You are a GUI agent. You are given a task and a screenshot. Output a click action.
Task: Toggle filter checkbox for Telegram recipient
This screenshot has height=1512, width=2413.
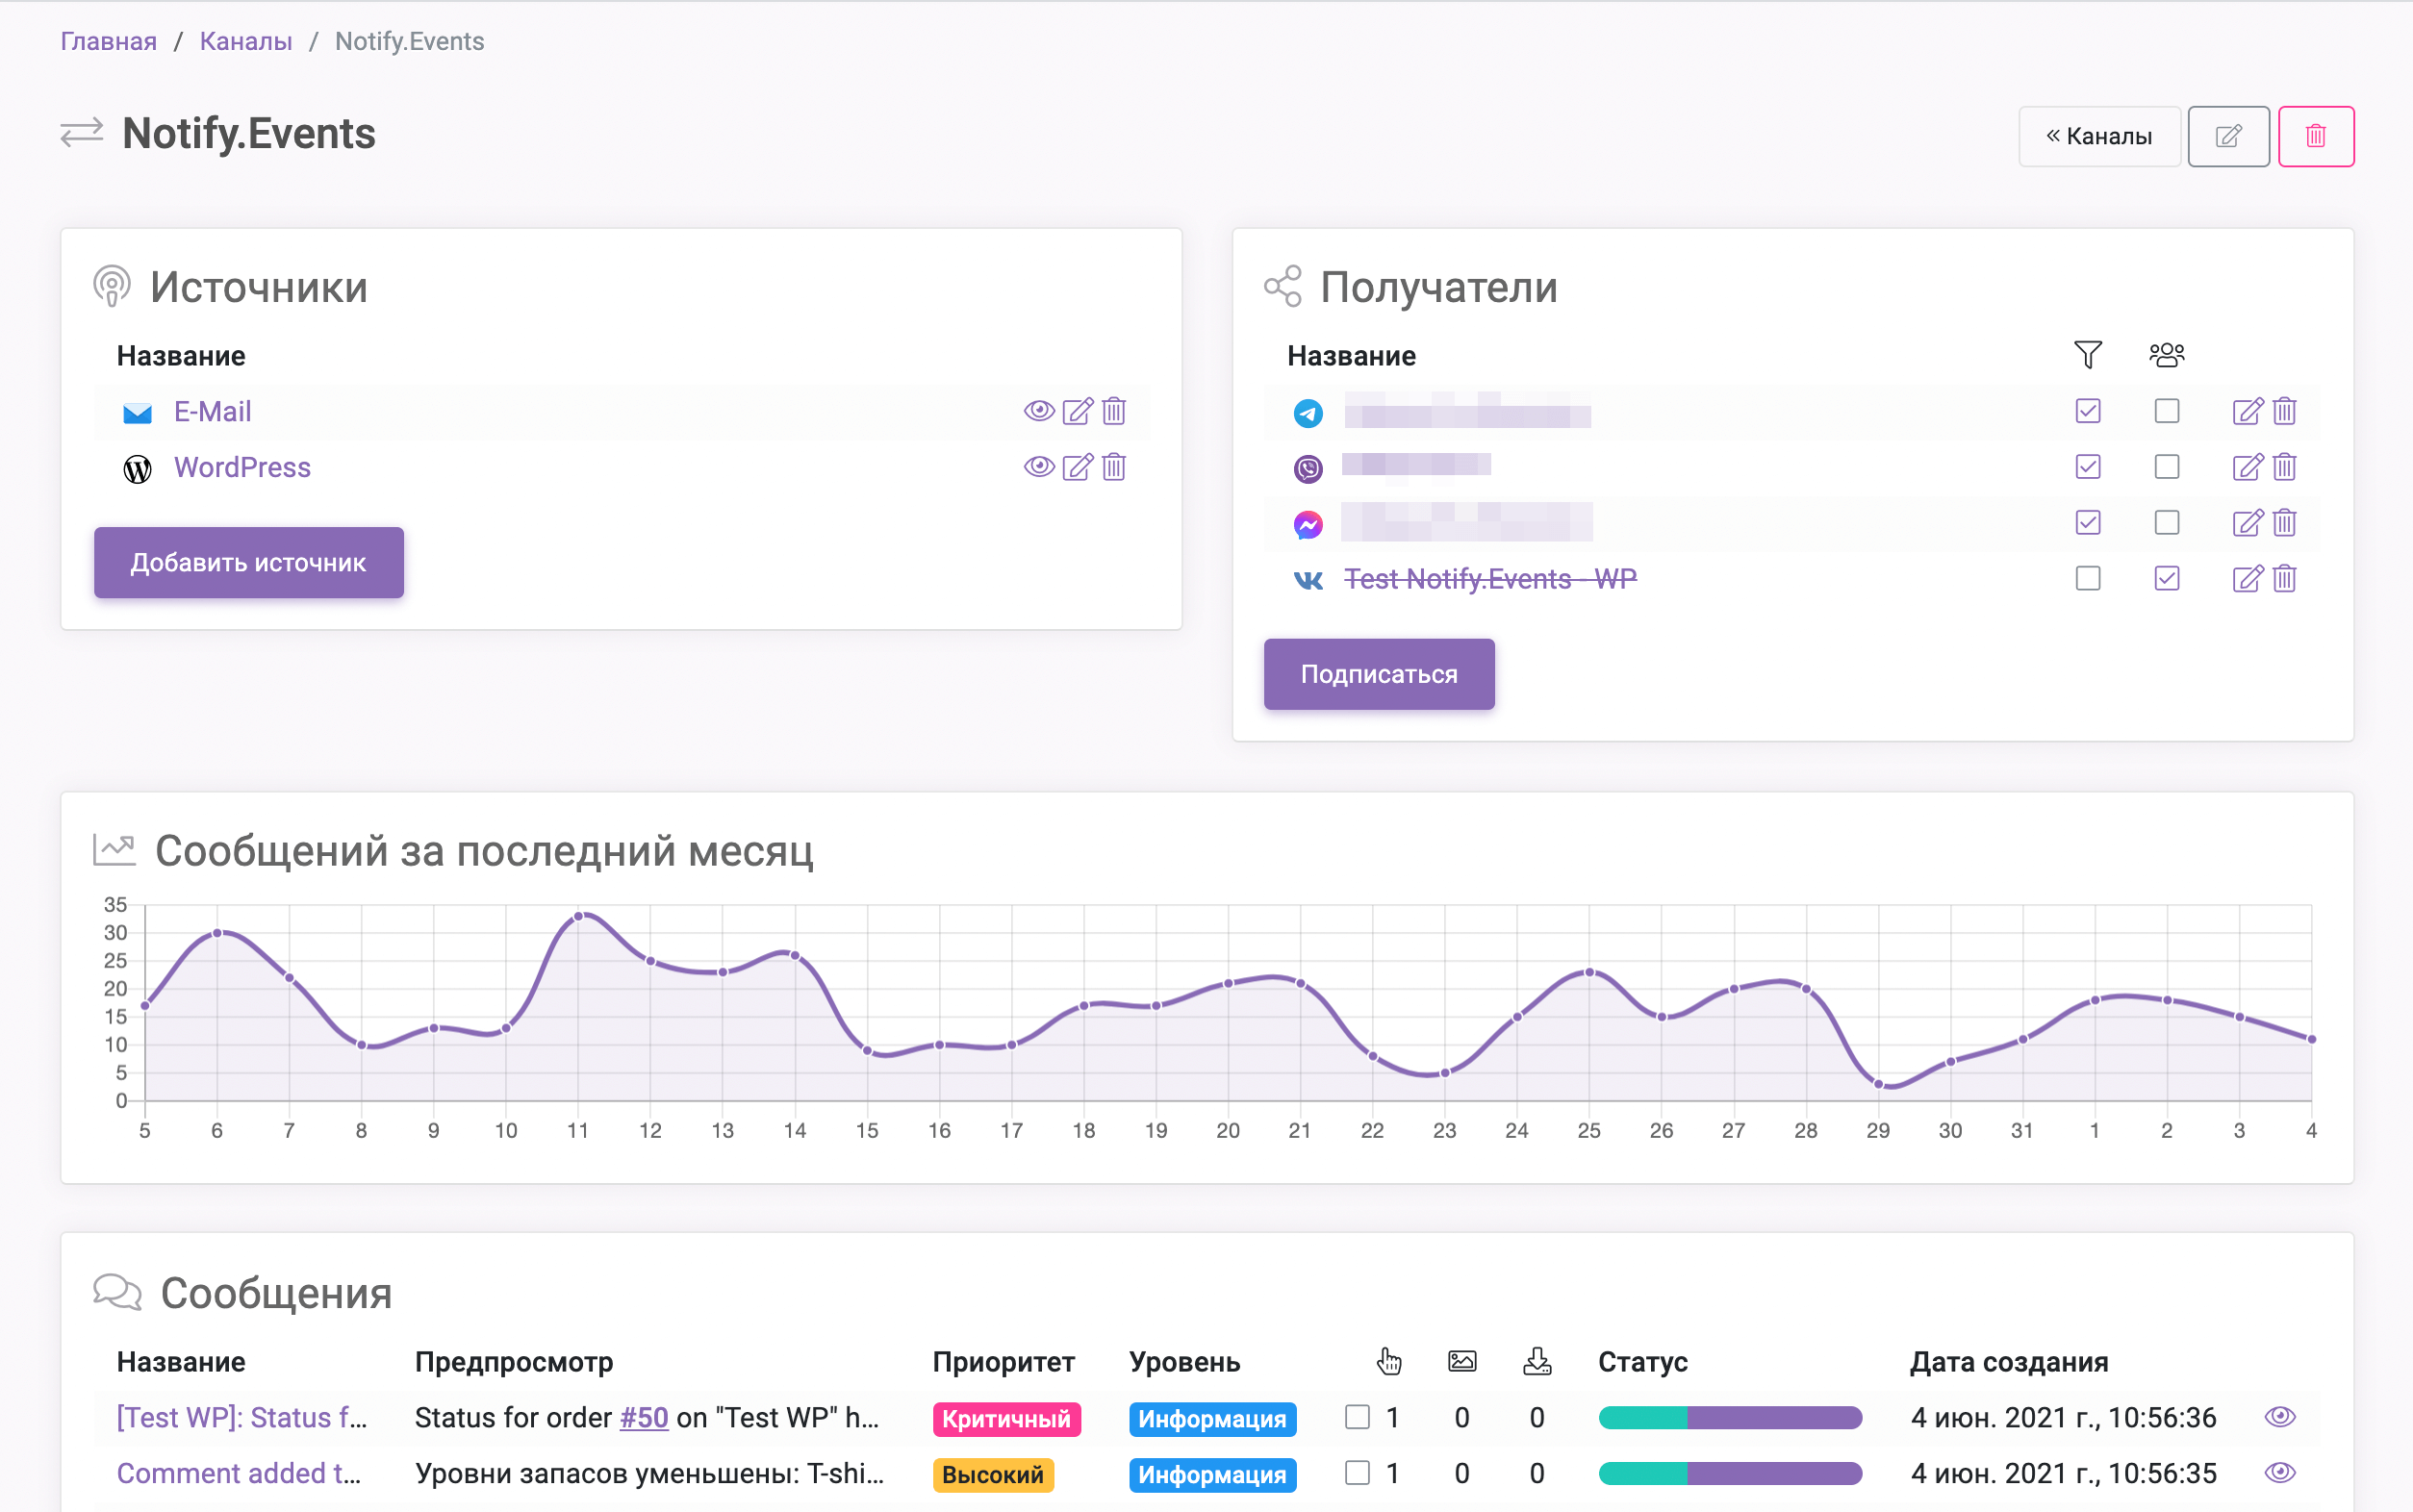coord(2088,411)
